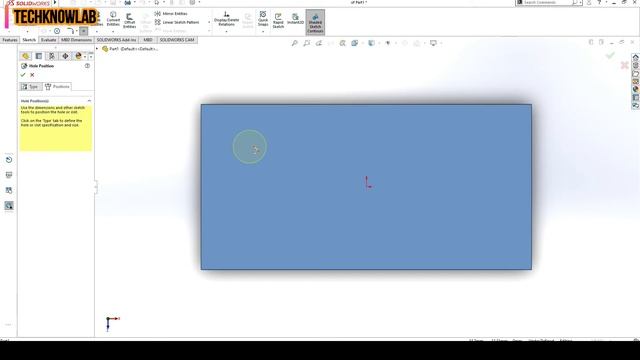640x360 pixels.
Task: Activate the Rapid Sketch tool
Action: [x=278, y=21]
